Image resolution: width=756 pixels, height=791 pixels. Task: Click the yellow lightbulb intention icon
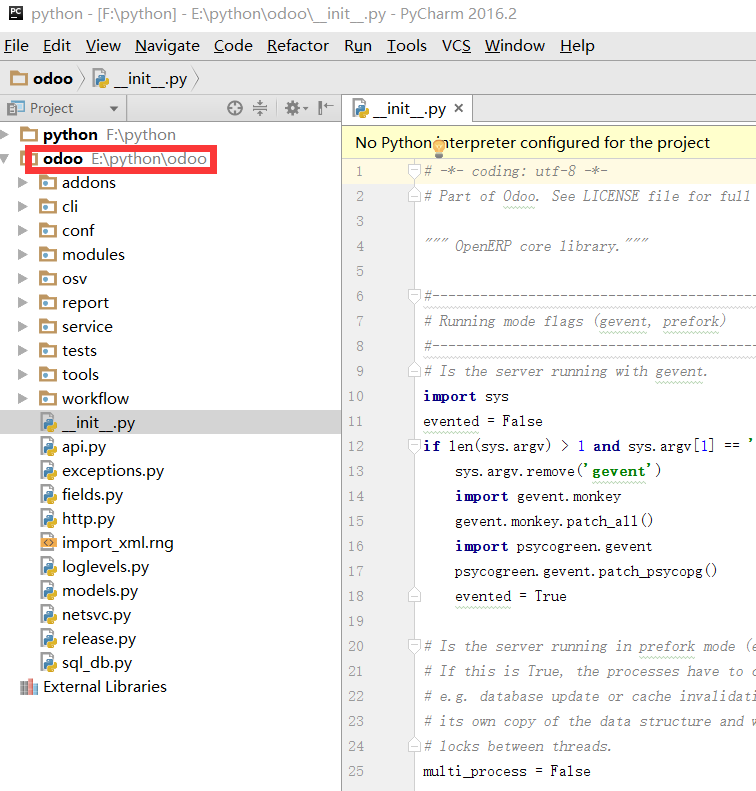[439, 148]
